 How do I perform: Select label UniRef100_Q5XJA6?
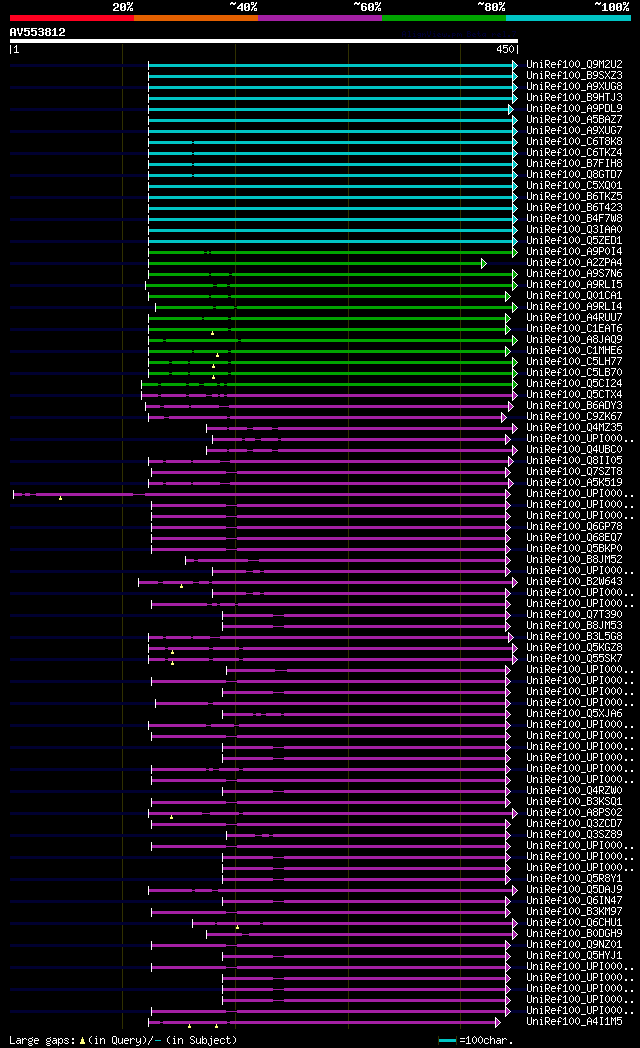coord(574,714)
